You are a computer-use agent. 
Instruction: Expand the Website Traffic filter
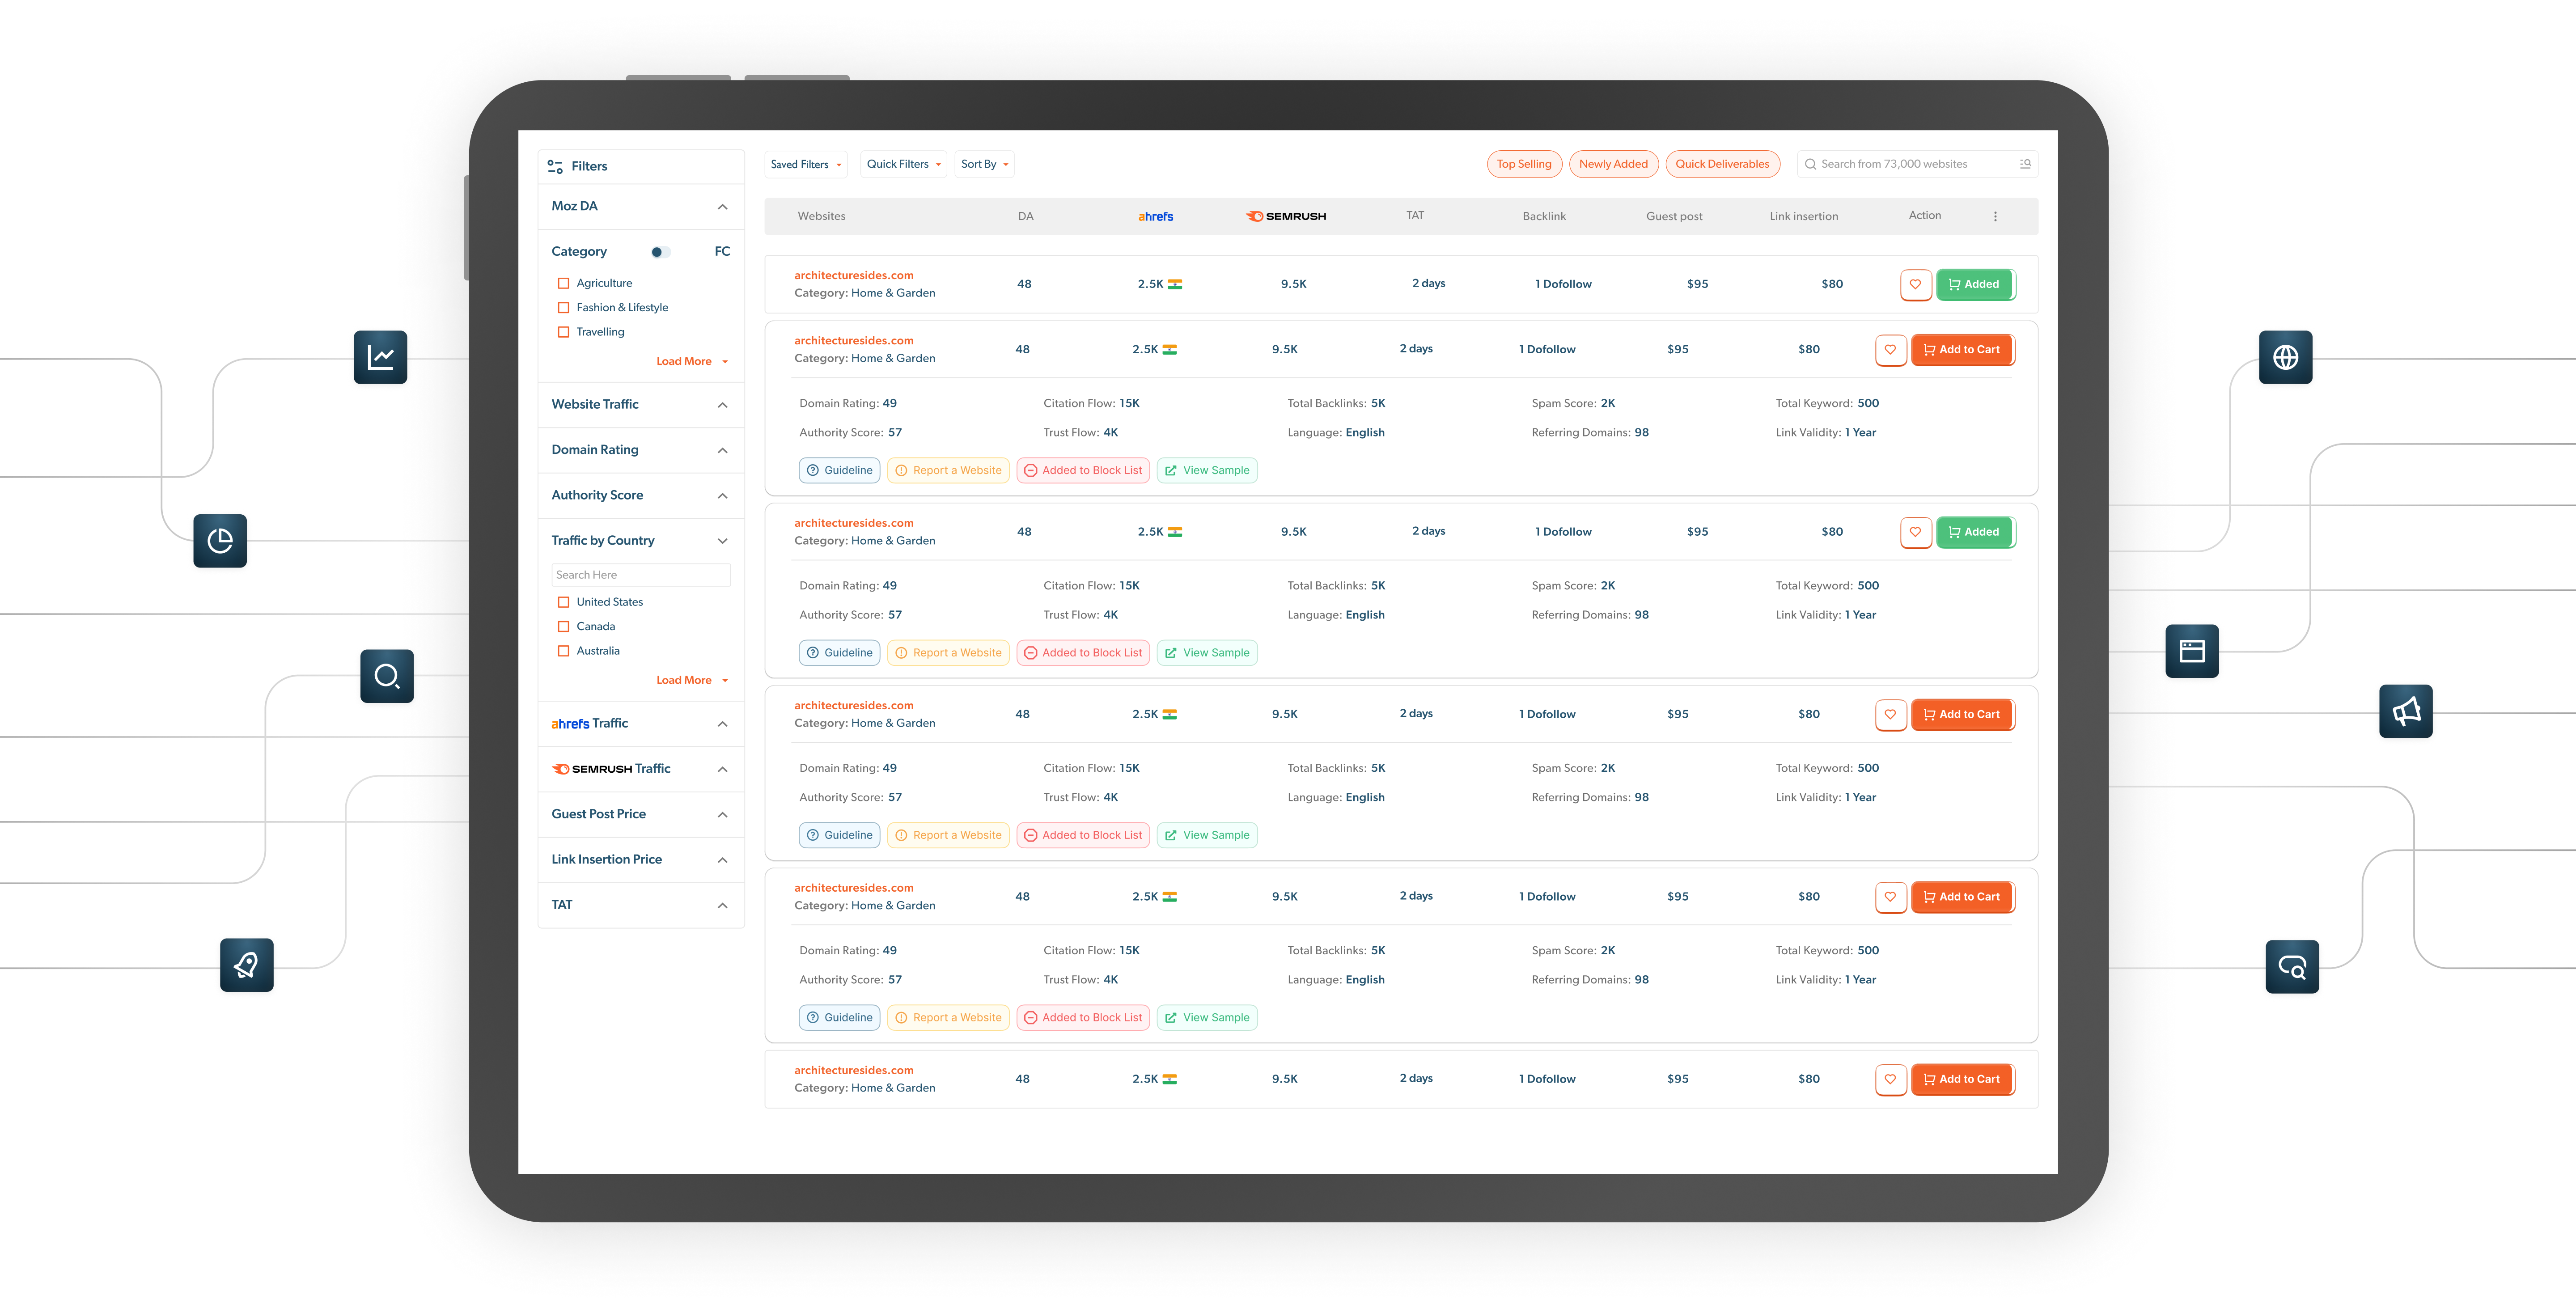pyautogui.click(x=722, y=405)
